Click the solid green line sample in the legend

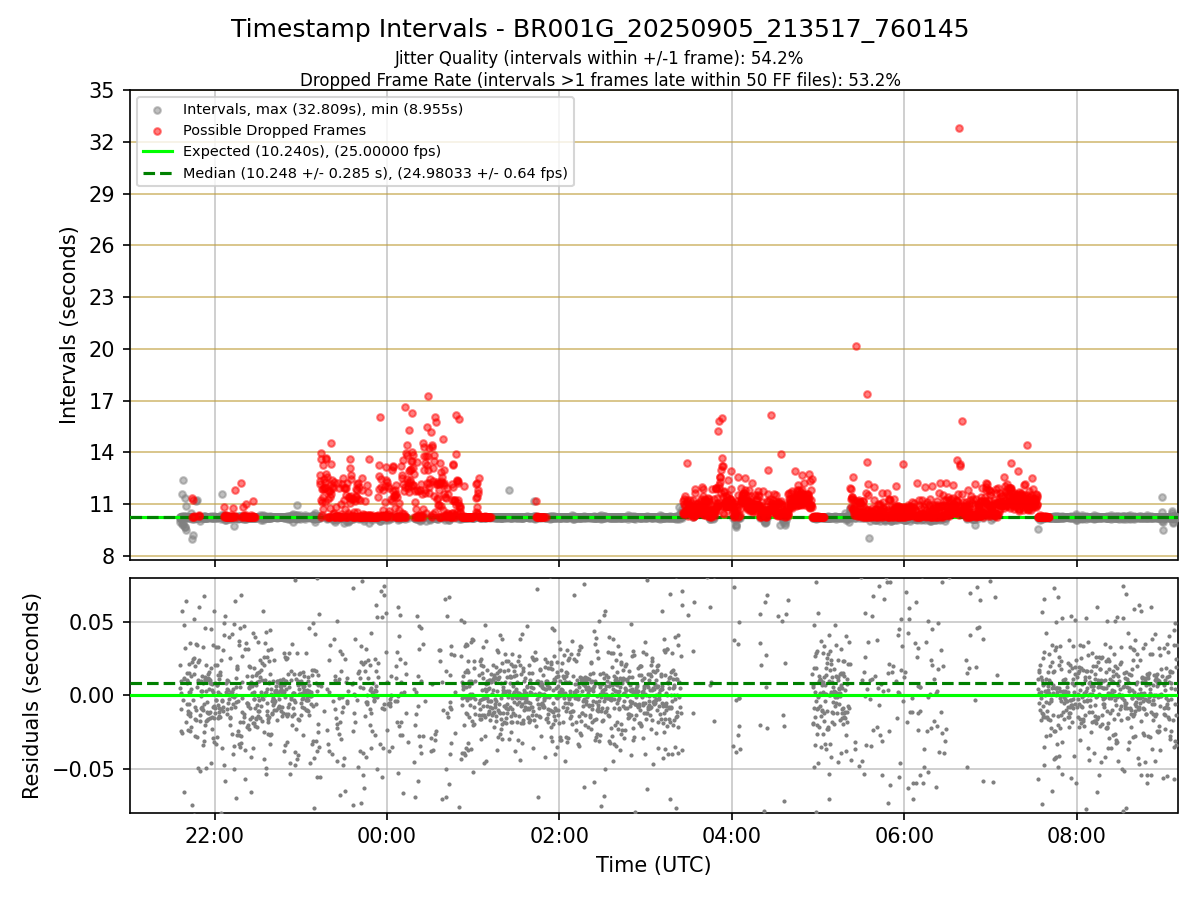coord(158,152)
